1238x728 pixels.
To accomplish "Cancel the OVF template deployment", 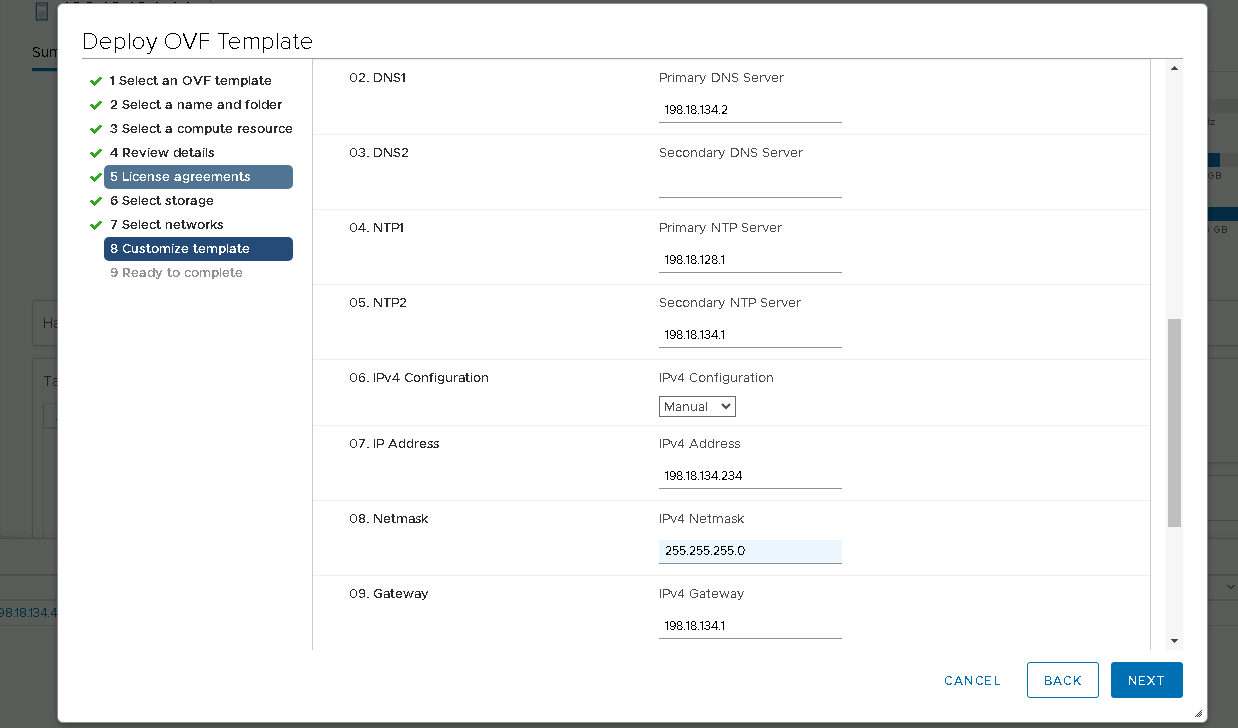I will click(x=972, y=680).
